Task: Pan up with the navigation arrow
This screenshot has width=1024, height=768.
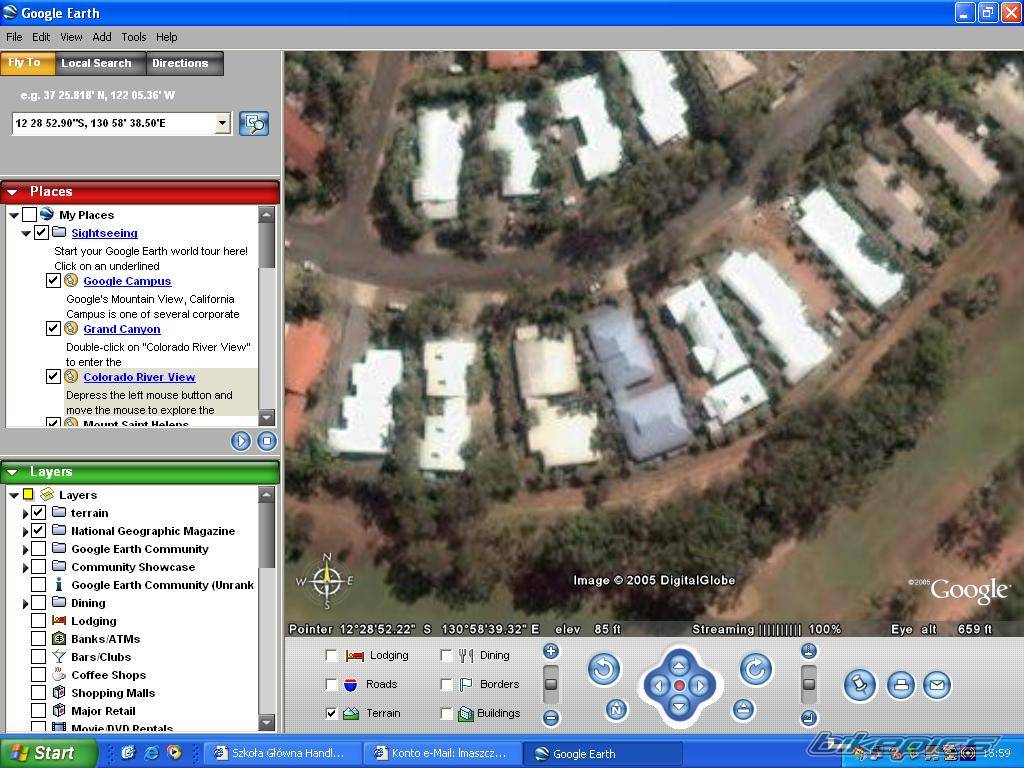Action: 679,666
